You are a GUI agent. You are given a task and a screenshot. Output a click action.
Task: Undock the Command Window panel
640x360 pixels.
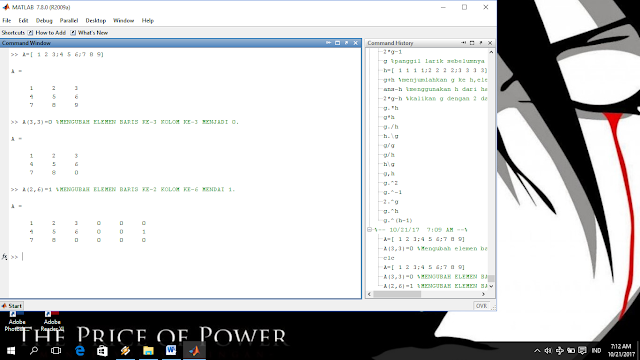coord(347,43)
